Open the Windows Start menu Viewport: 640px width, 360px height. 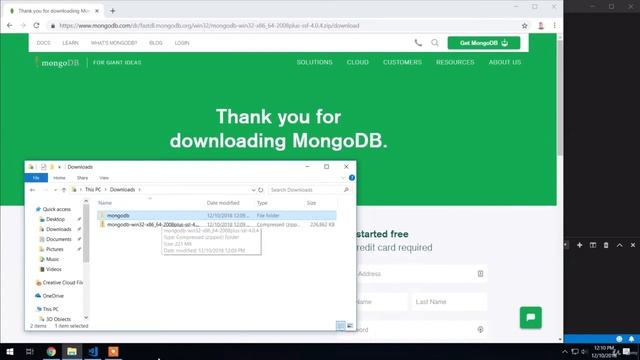9,351
